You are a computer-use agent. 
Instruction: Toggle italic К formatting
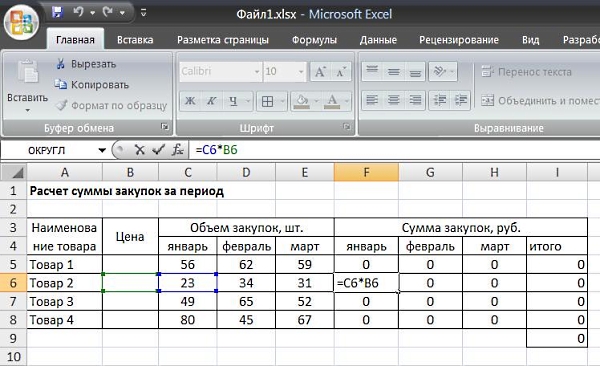tap(211, 101)
